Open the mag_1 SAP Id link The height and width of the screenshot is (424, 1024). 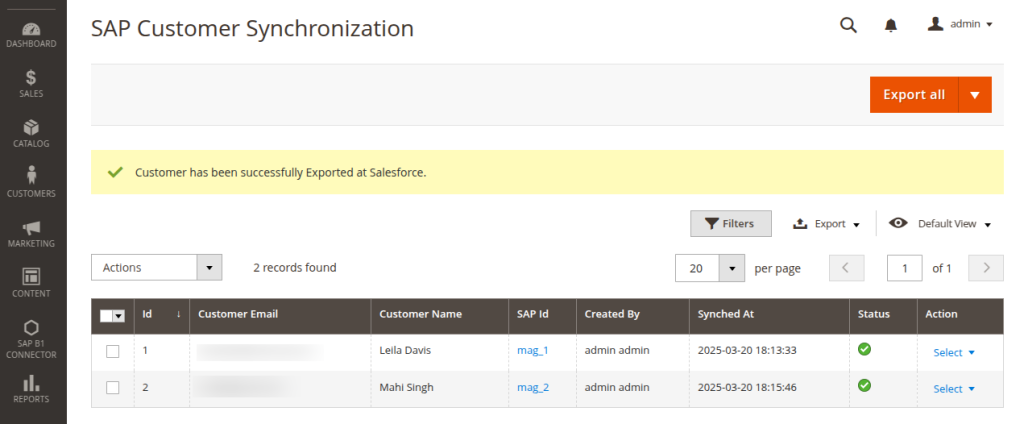(532, 351)
